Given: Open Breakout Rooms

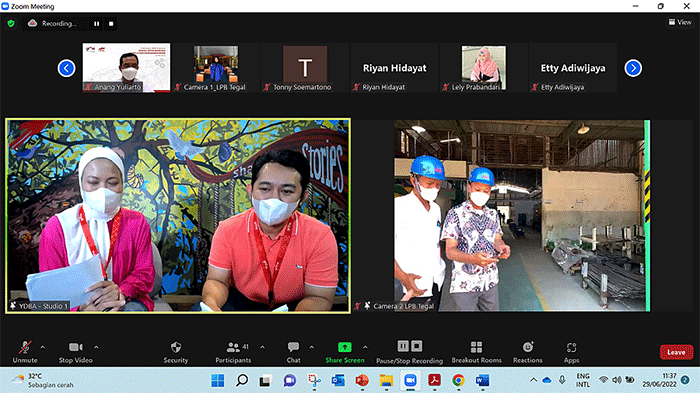Looking at the screenshot, I should tap(476, 347).
